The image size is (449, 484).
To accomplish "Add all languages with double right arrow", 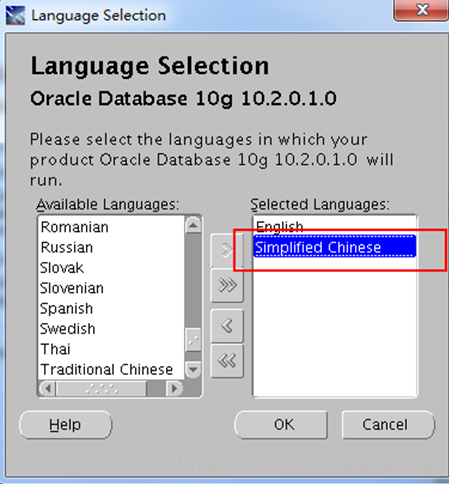I will [x=227, y=285].
